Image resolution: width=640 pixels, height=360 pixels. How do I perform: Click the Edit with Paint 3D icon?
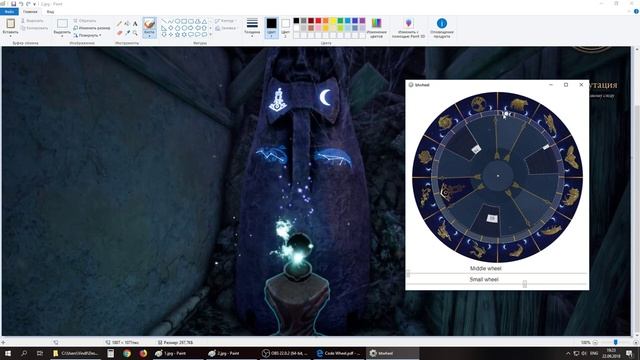[x=409, y=23]
